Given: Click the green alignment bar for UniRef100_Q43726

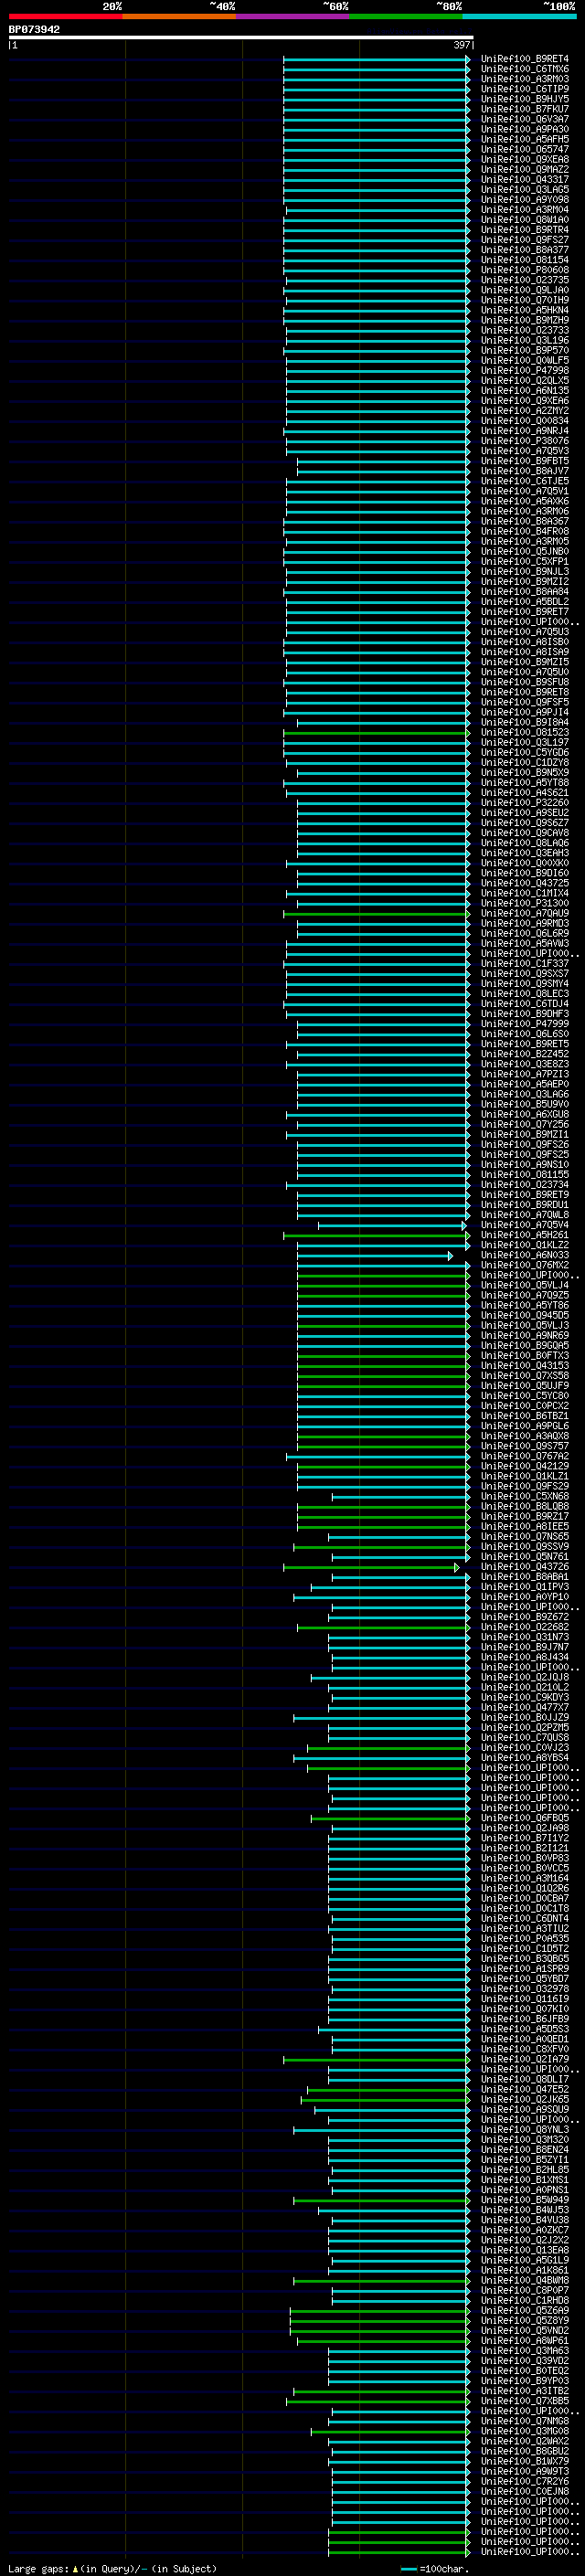Looking at the screenshot, I should 371,1567.
